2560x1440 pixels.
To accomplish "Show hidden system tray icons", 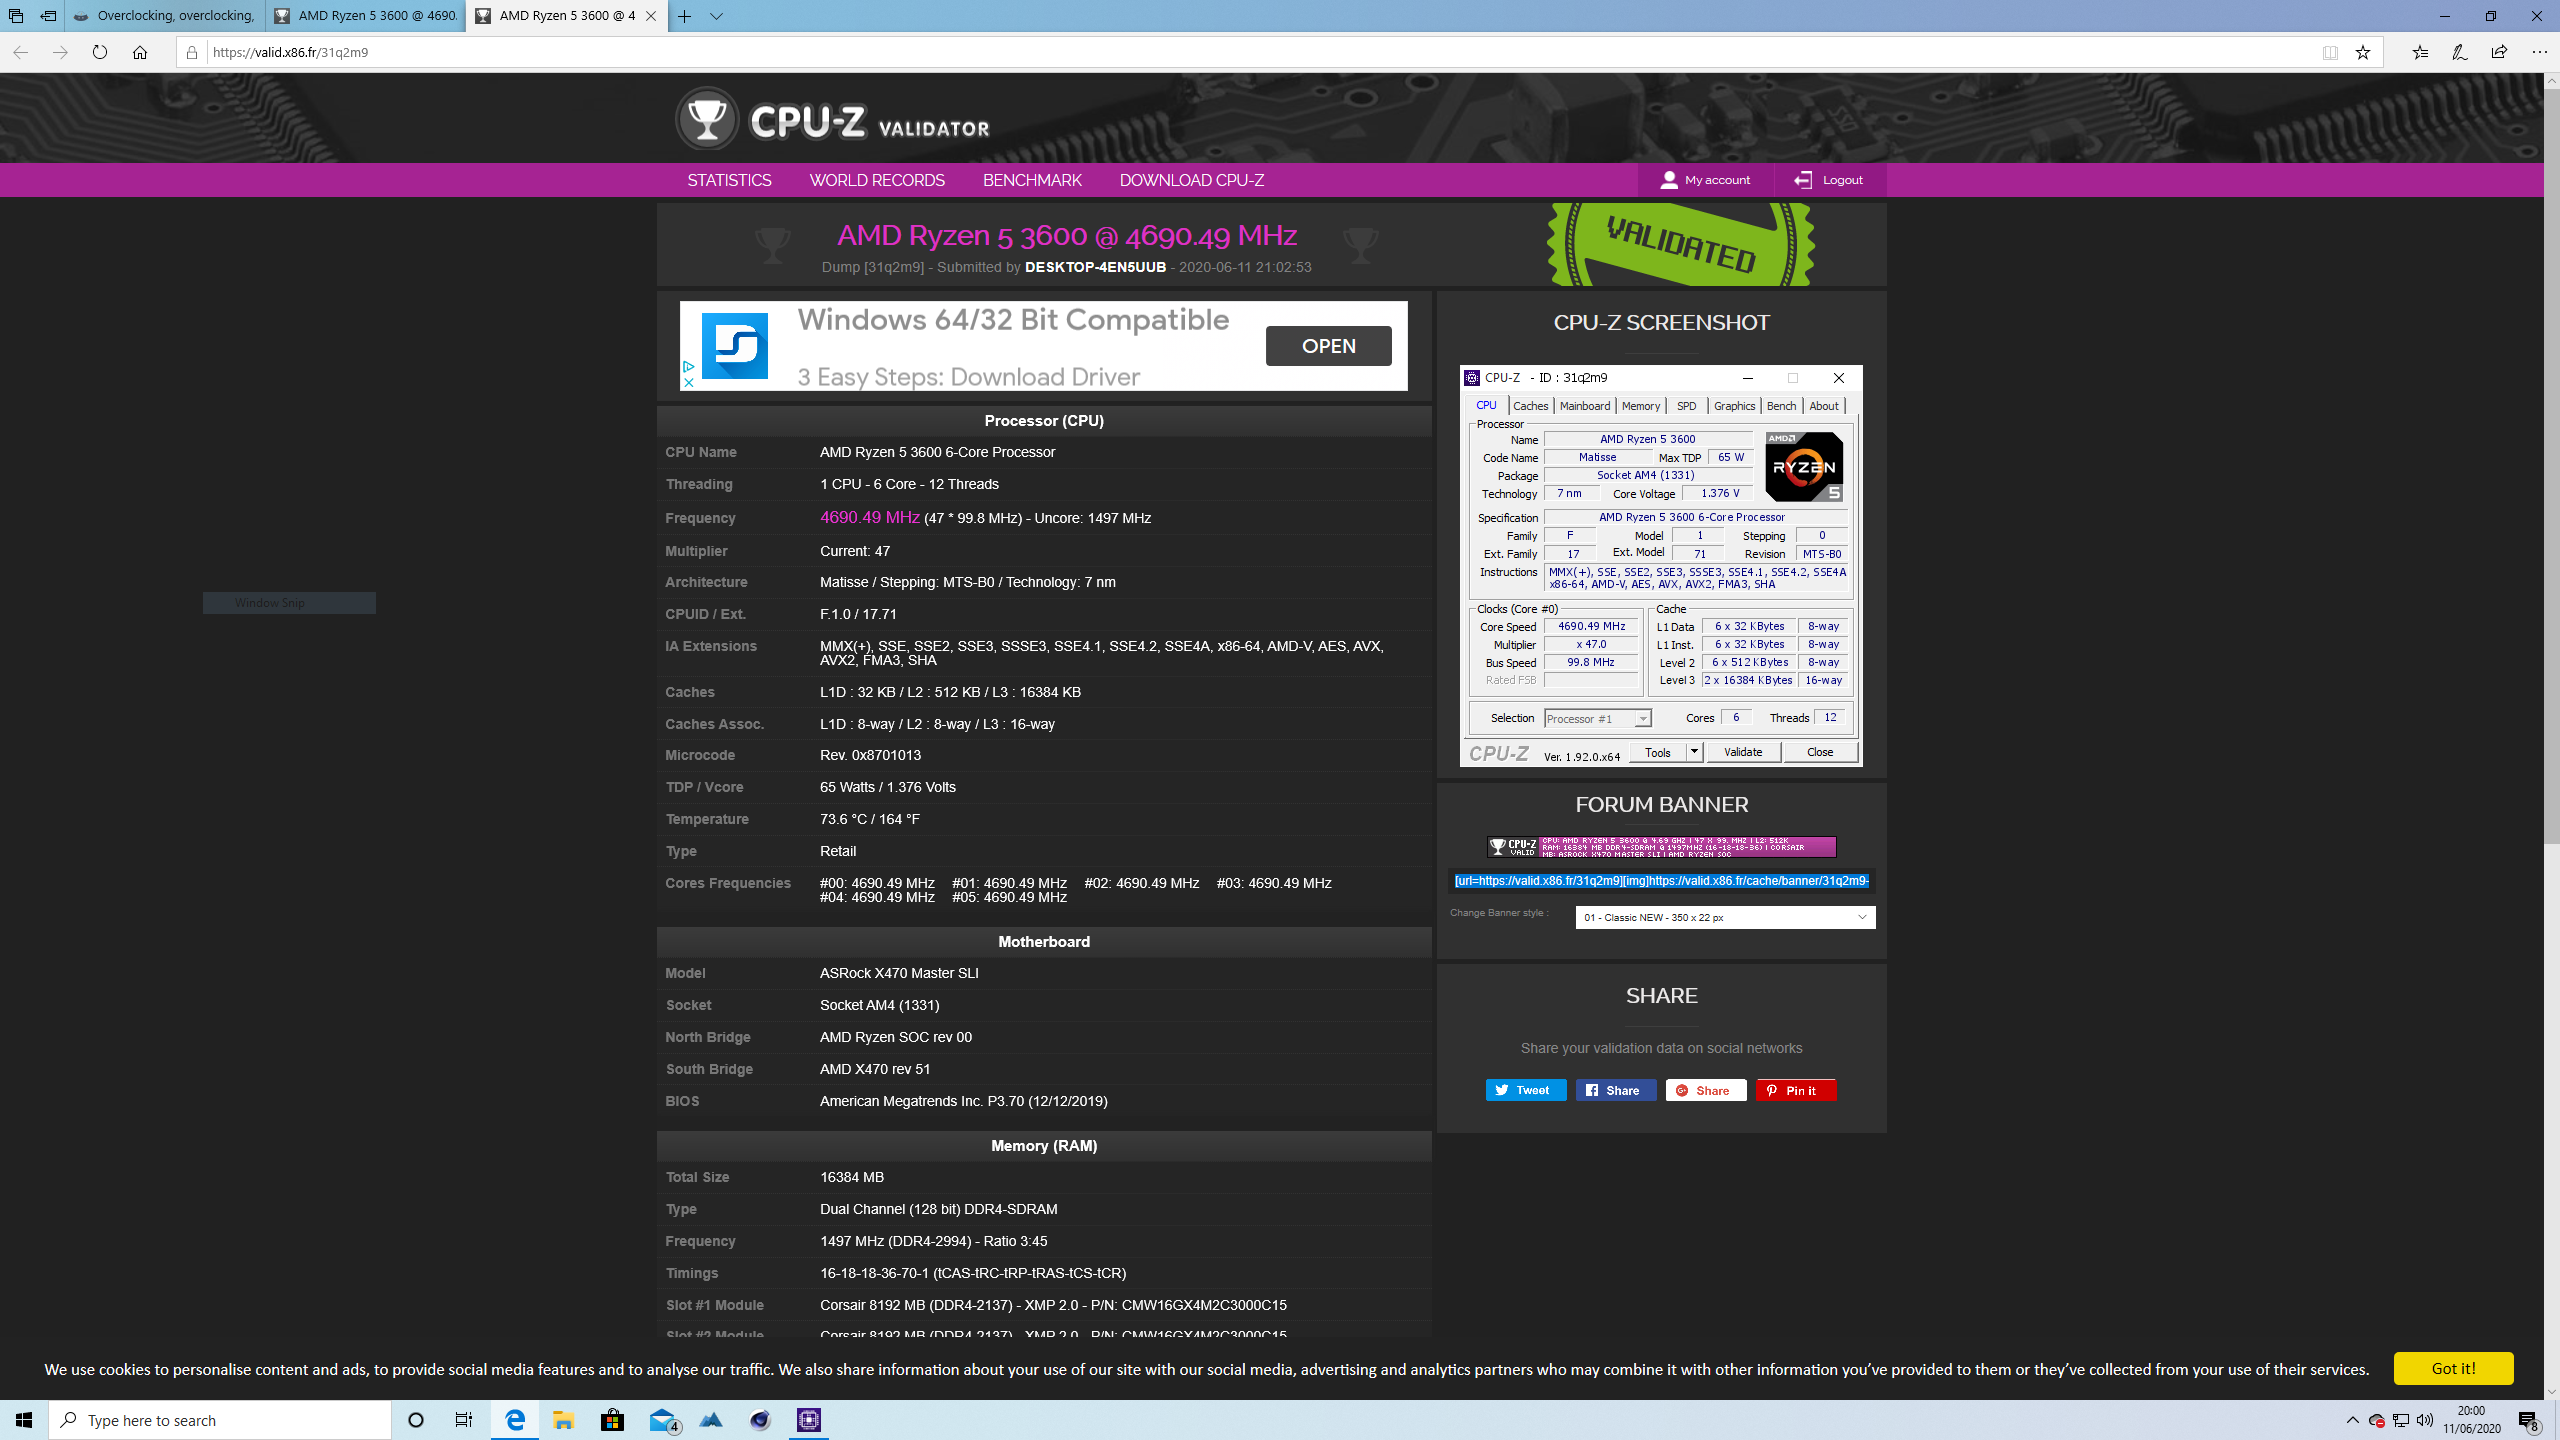I will 2352,1420.
